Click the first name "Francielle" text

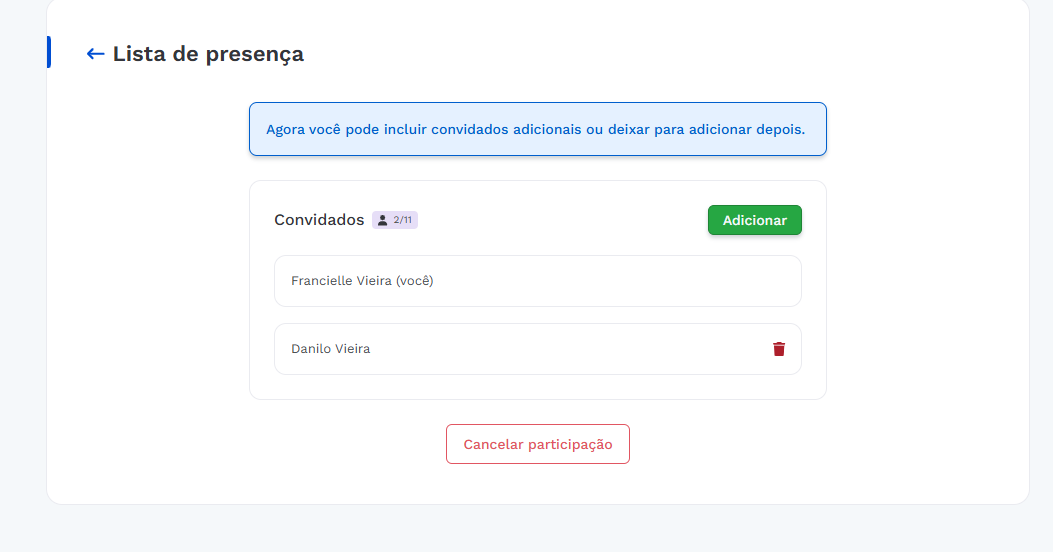(321, 281)
